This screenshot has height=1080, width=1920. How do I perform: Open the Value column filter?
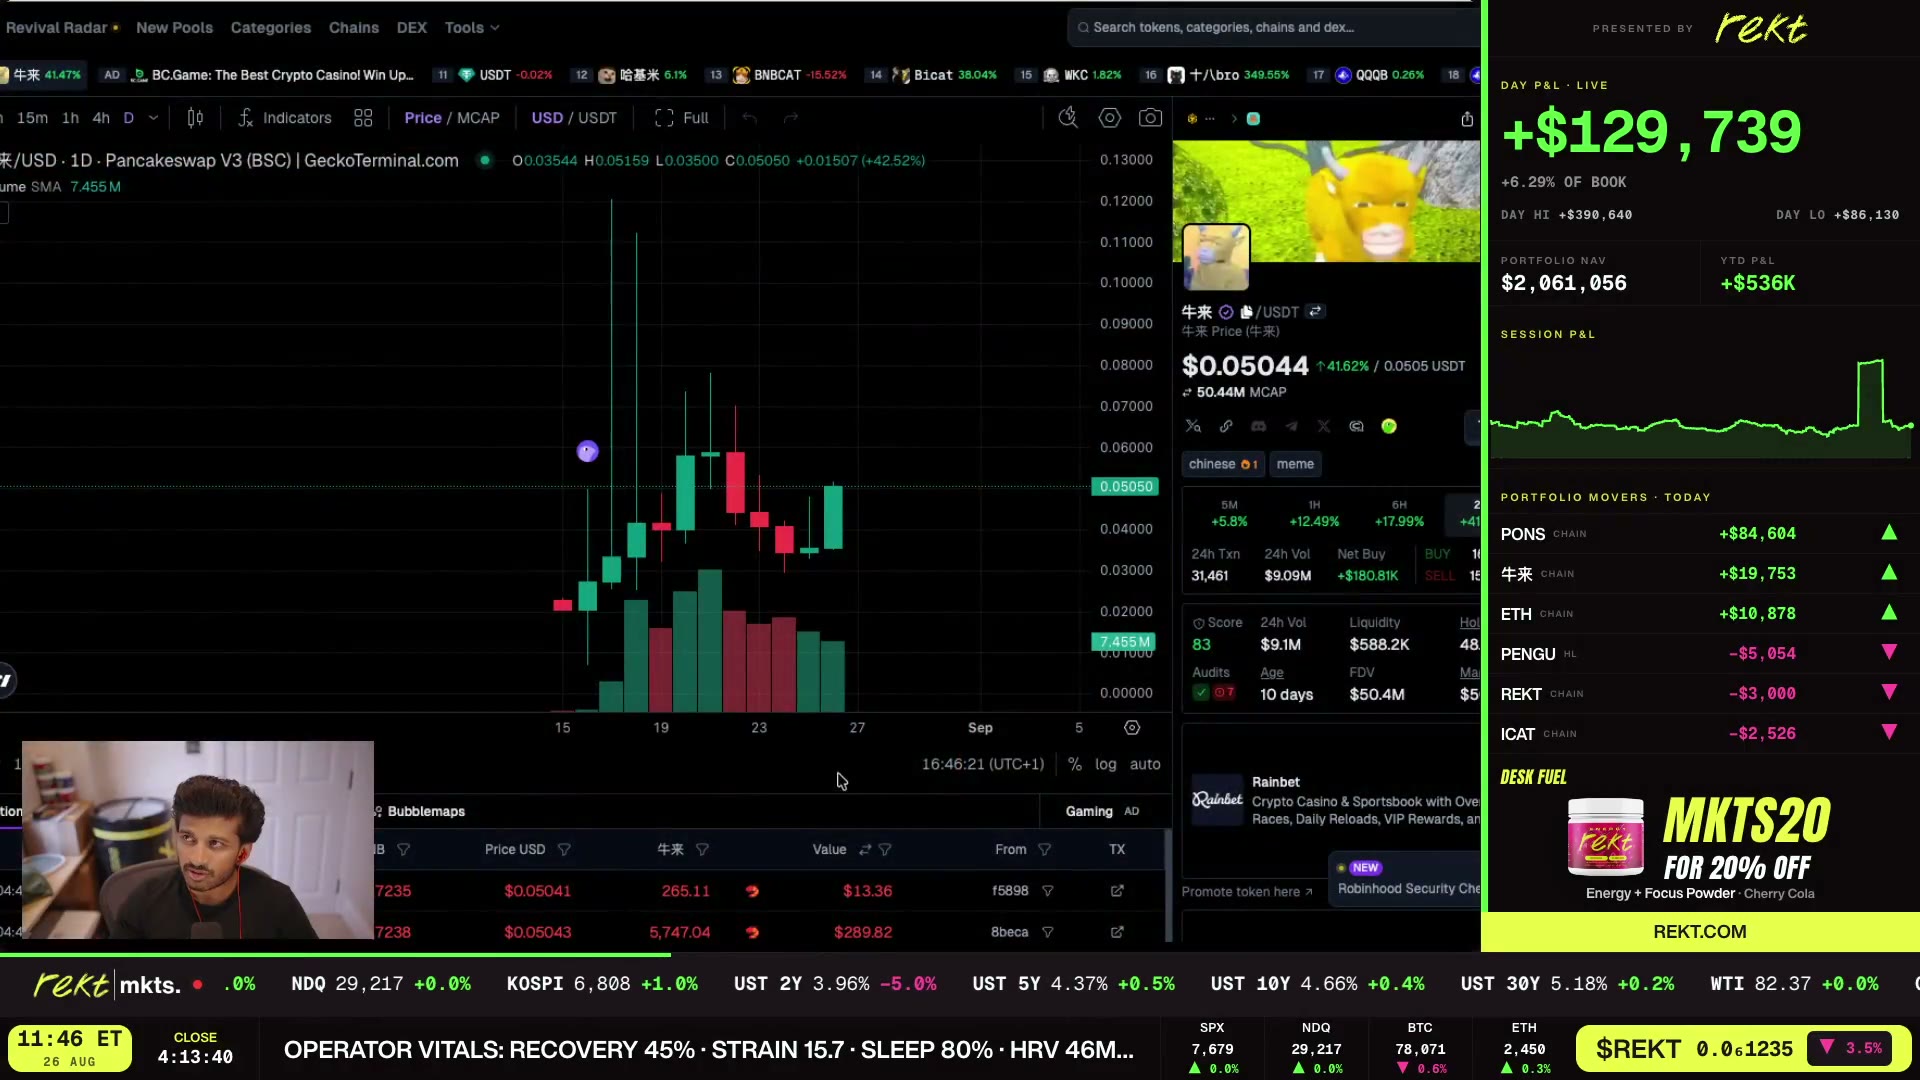885,850
